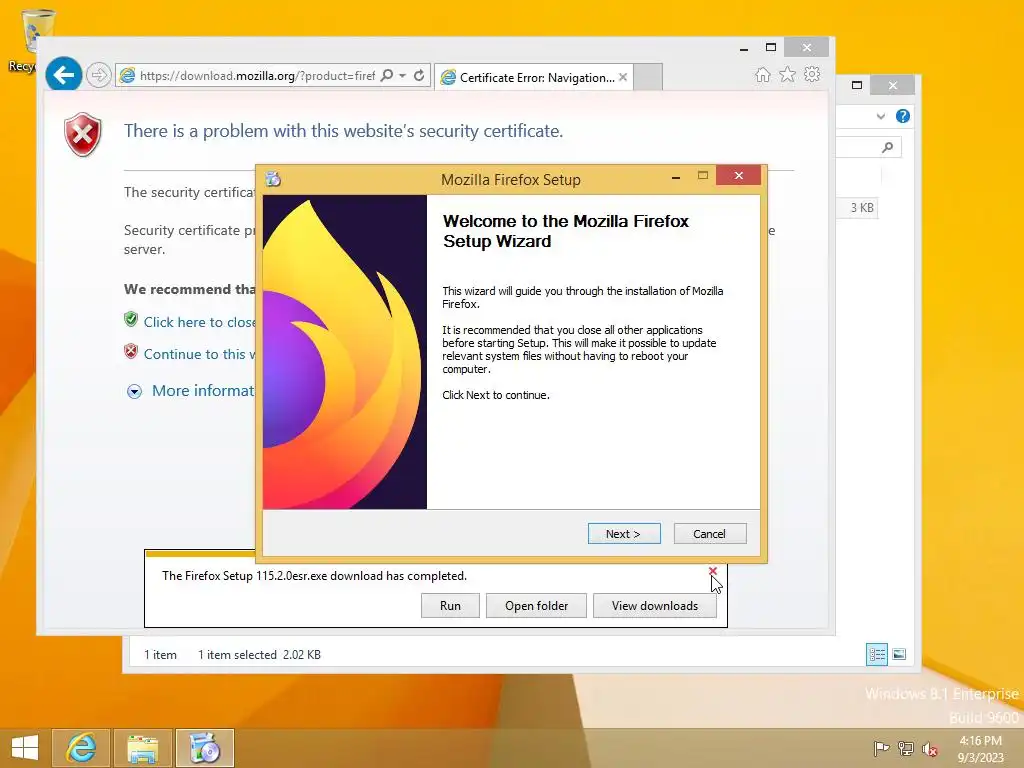The image size is (1024, 768).
Task: Cancel the Mozilla Firefox Setup wizard
Action: coord(709,534)
